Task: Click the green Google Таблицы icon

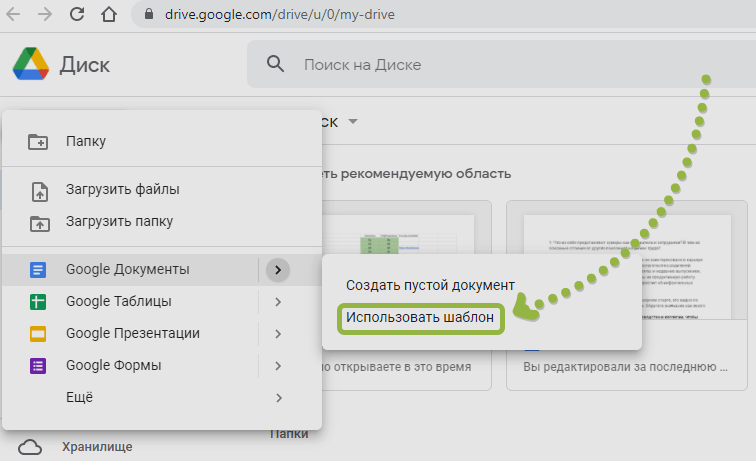Action: 39,301
